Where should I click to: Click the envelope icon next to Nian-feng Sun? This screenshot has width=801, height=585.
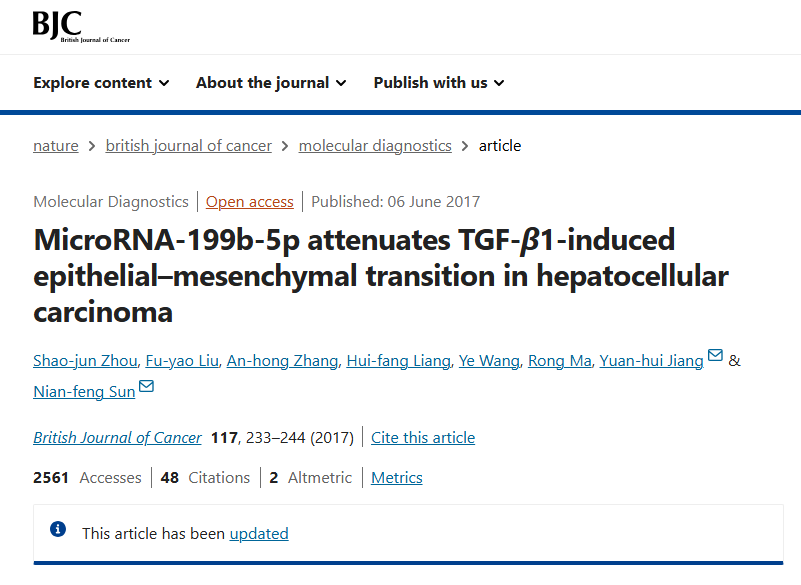[x=147, y=386]
